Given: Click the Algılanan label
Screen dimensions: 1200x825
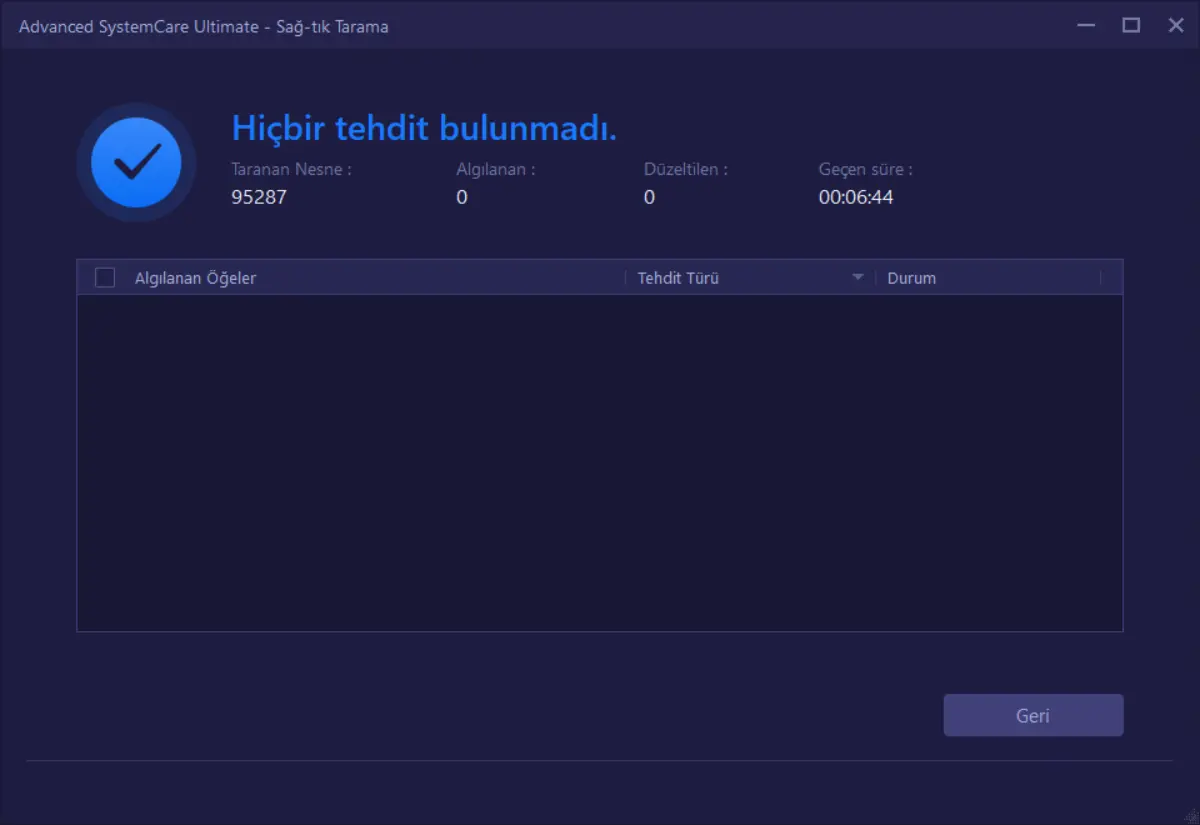Looking at the screenshot, I should pos(496,169).
